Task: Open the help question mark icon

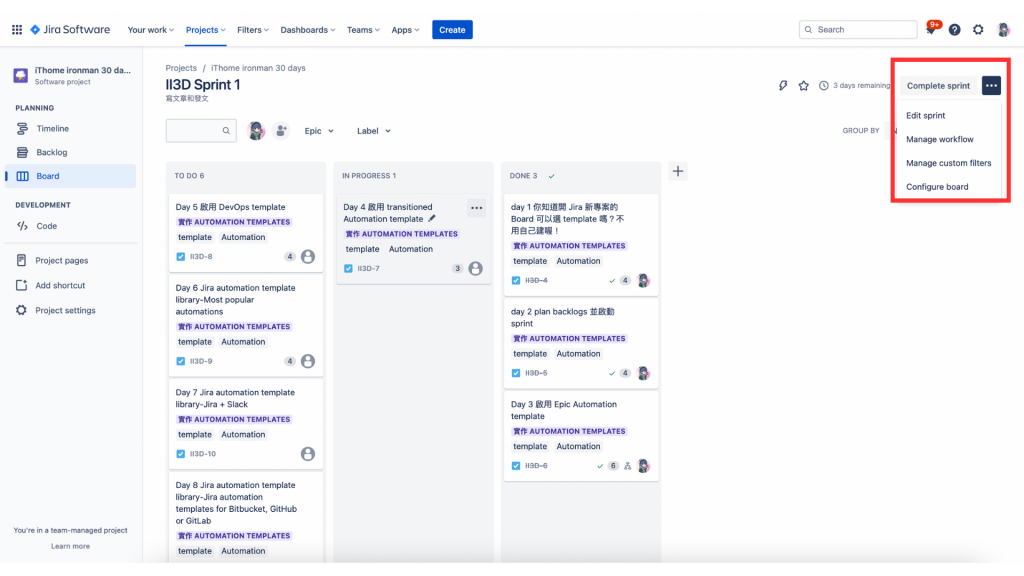Action: coord(954,29)
